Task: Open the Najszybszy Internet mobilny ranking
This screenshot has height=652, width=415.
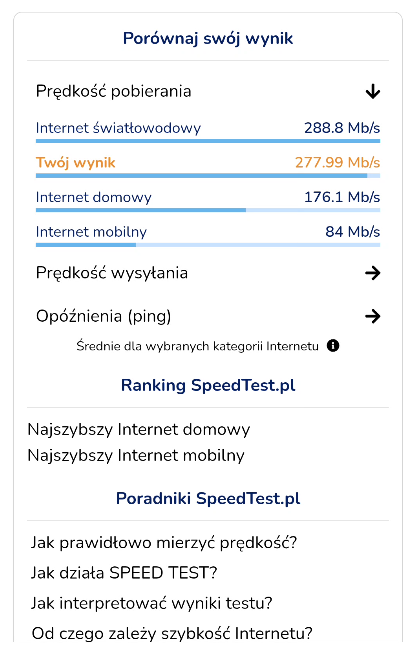Action: (136, 455)
